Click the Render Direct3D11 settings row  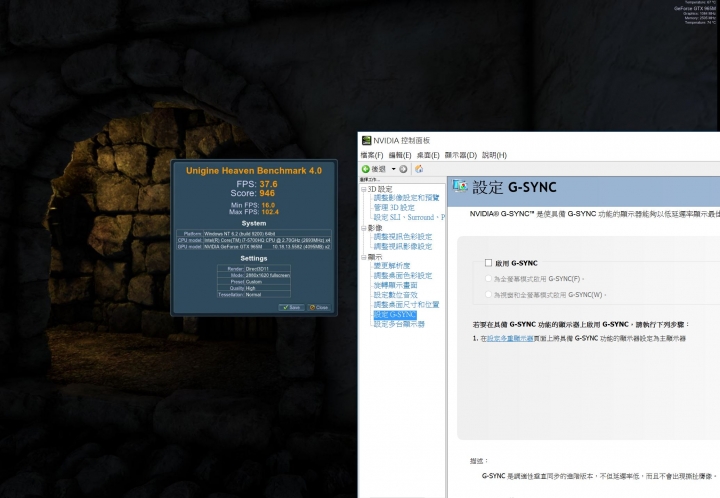(254, 269)
